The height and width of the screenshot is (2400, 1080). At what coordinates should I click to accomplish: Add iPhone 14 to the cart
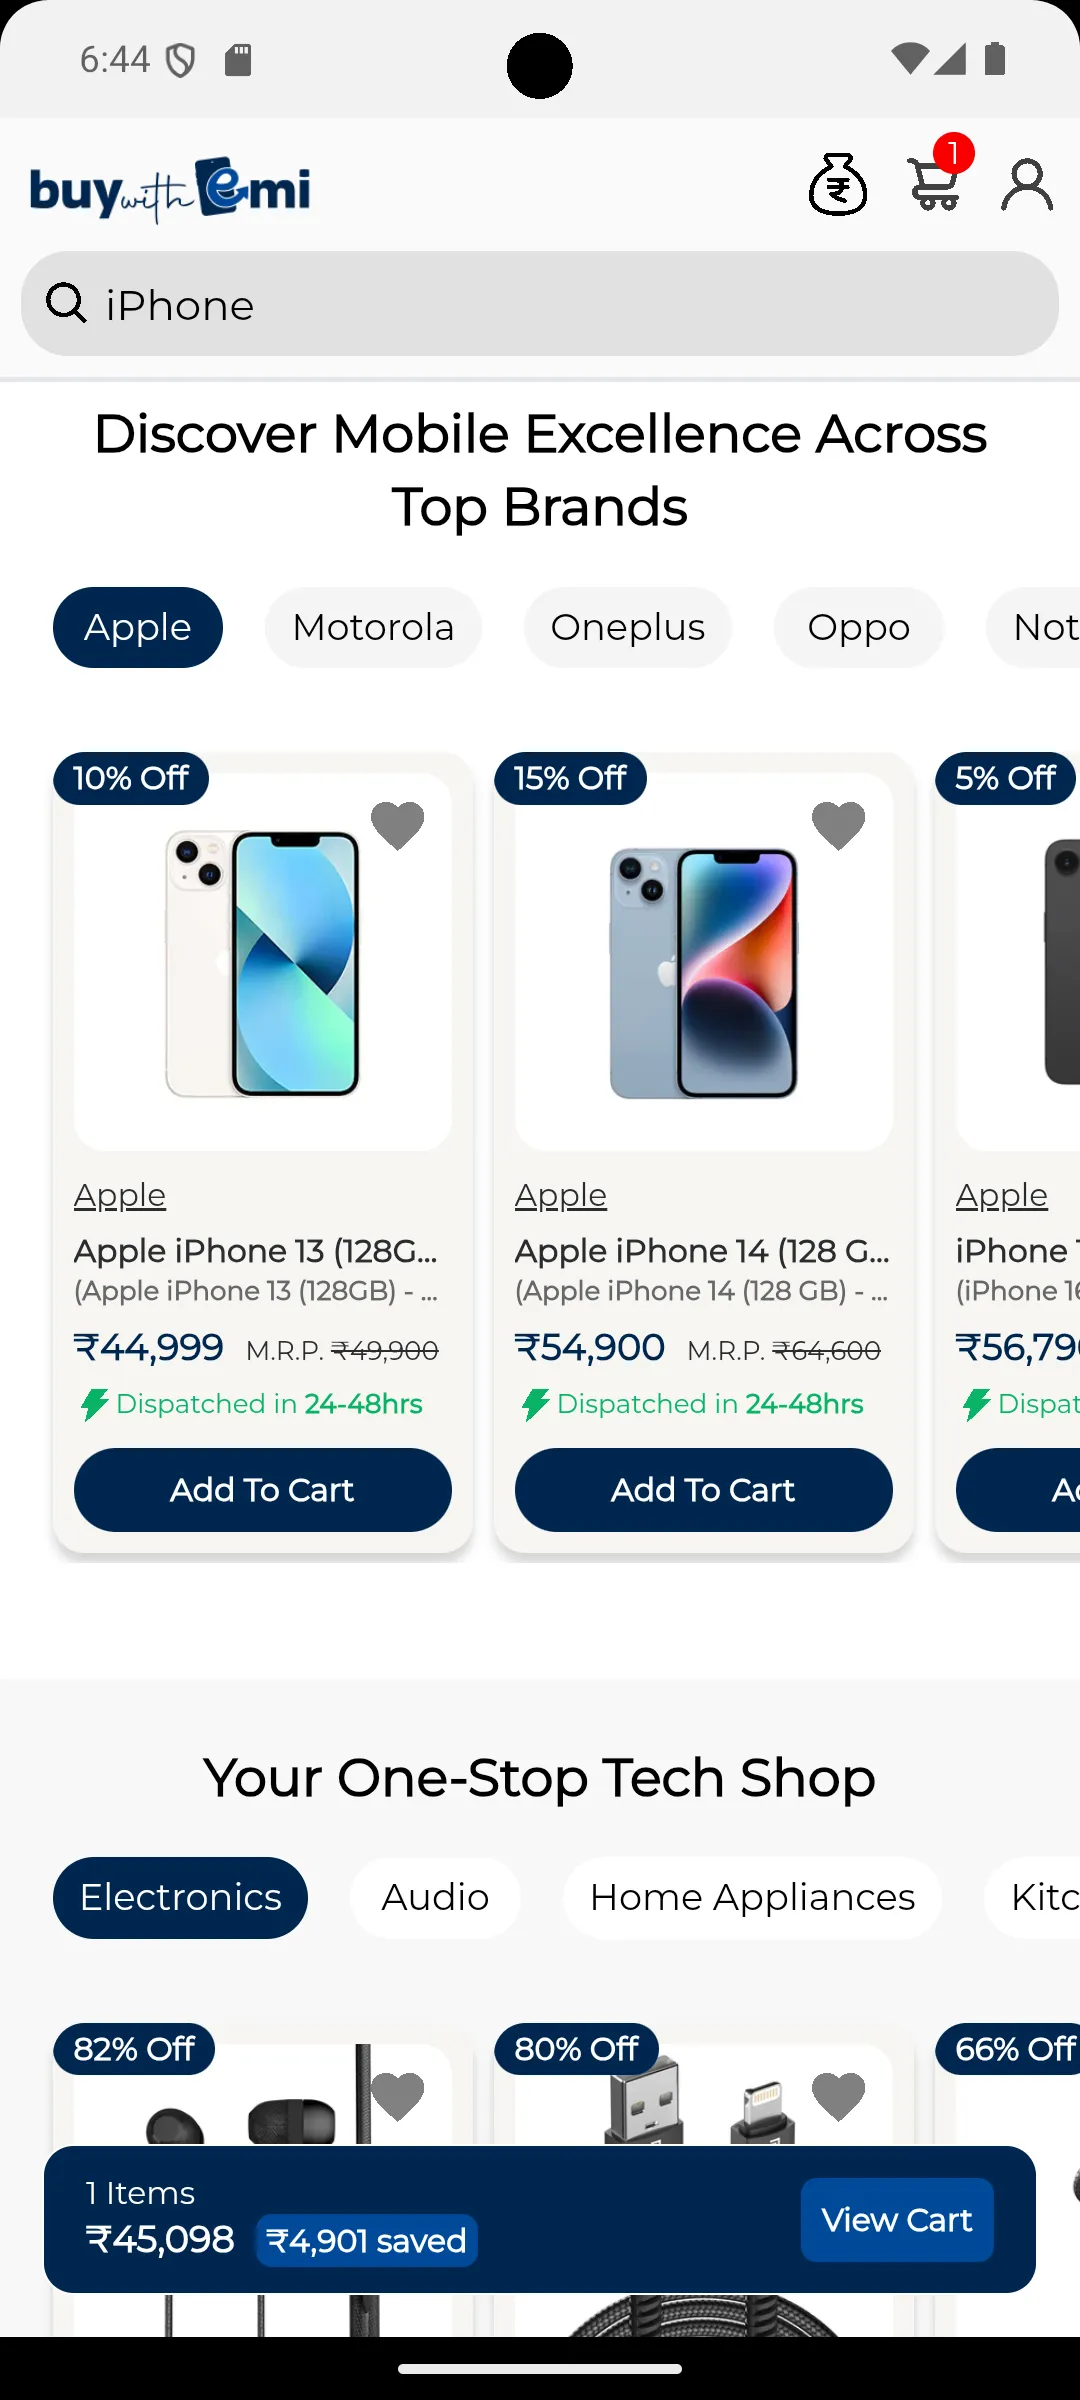[x=703, y=1490]
